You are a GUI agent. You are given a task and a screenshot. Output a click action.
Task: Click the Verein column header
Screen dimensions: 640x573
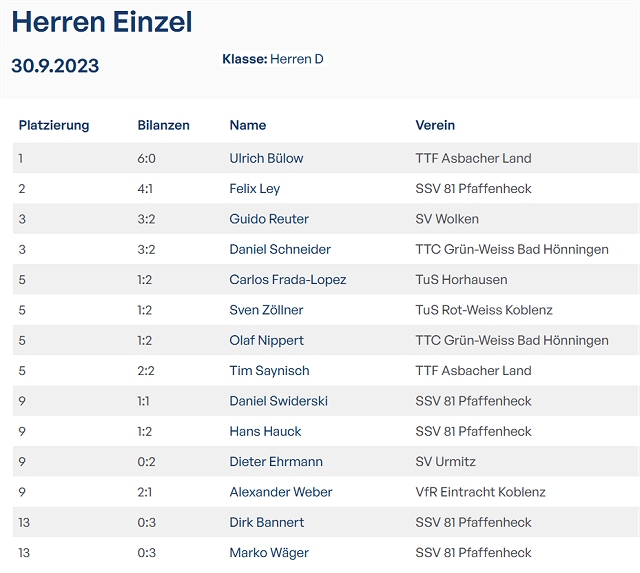coord(435,125)
